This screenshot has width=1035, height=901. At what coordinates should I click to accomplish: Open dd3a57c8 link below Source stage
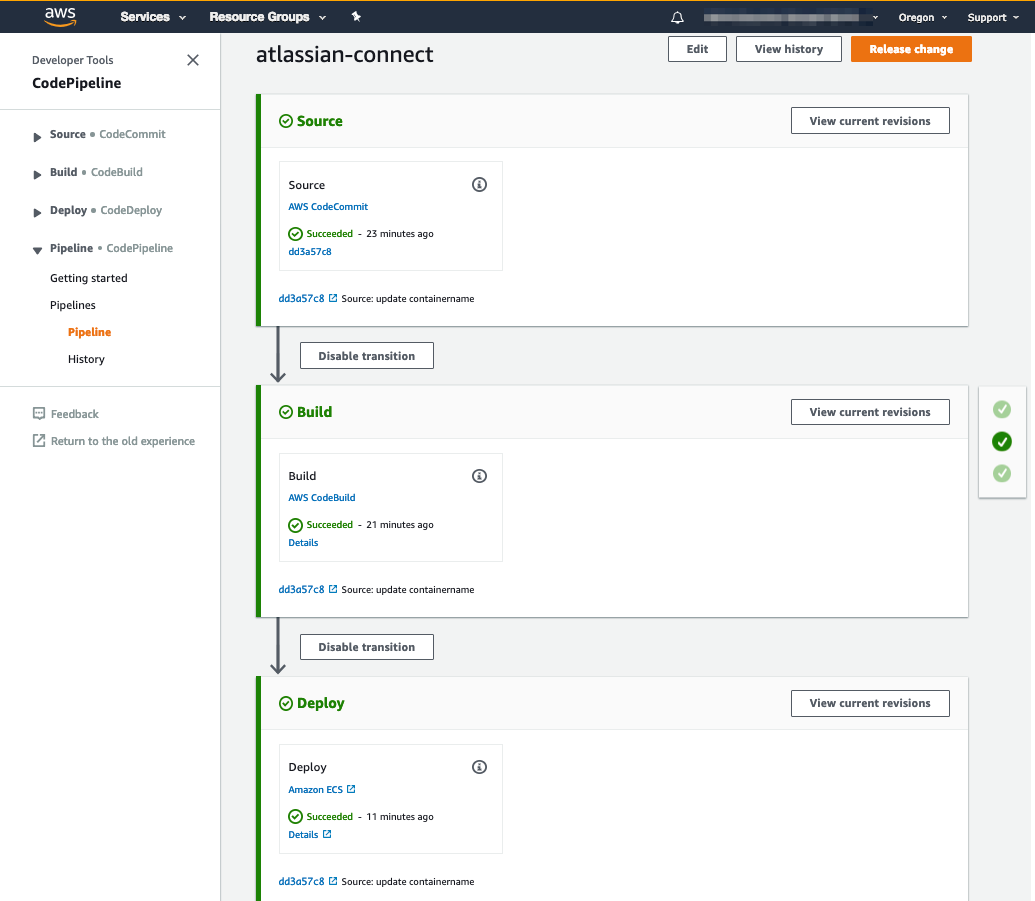click(x=301, y=298)
